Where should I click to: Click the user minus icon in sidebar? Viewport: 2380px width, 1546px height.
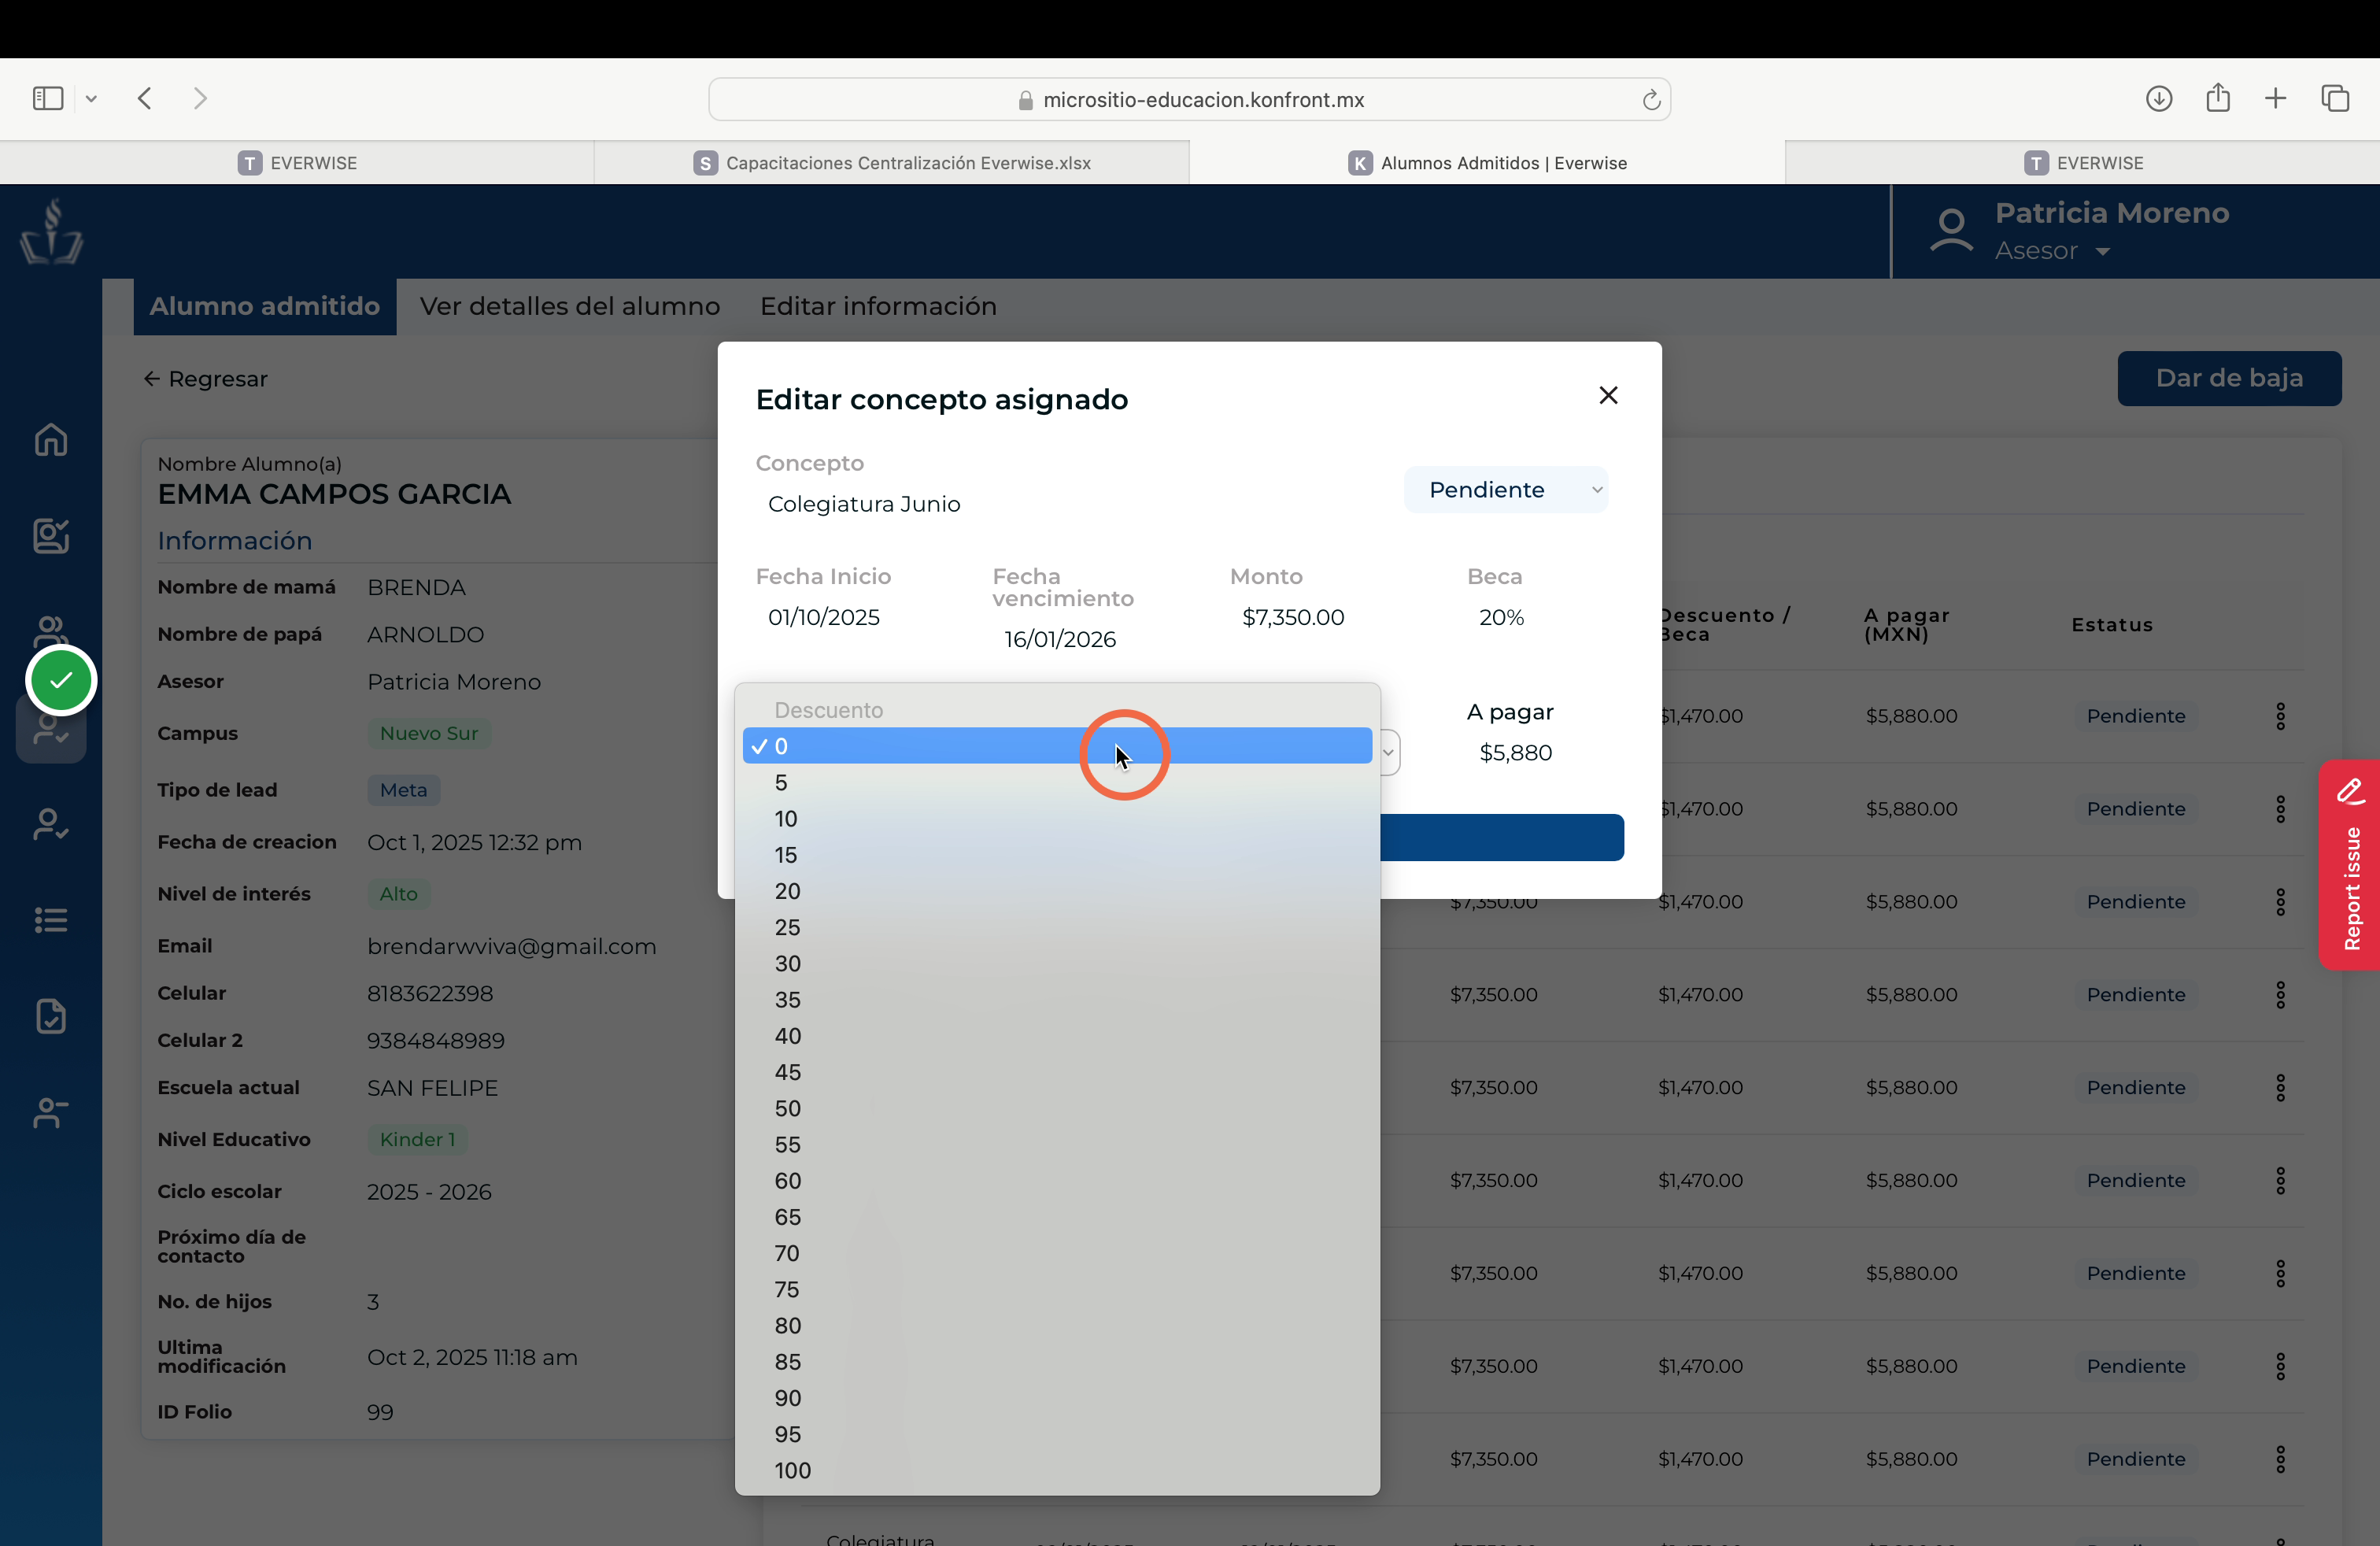pos(51,1112)
